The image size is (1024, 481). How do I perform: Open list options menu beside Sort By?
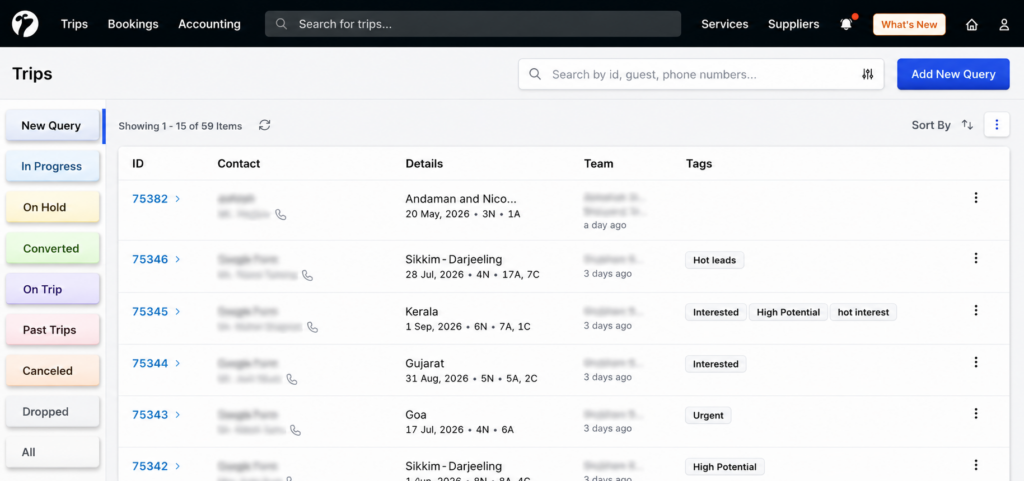coord(997,125)
